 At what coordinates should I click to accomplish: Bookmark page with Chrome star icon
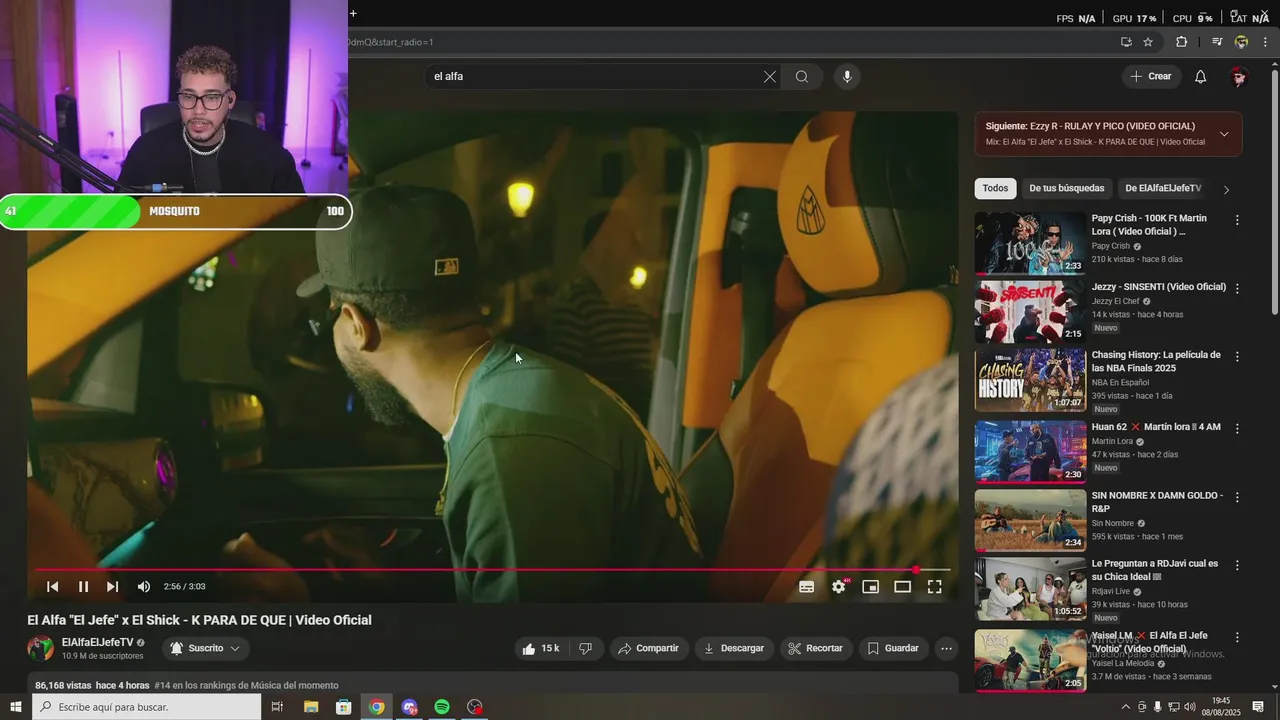[x=1148, y=42]
